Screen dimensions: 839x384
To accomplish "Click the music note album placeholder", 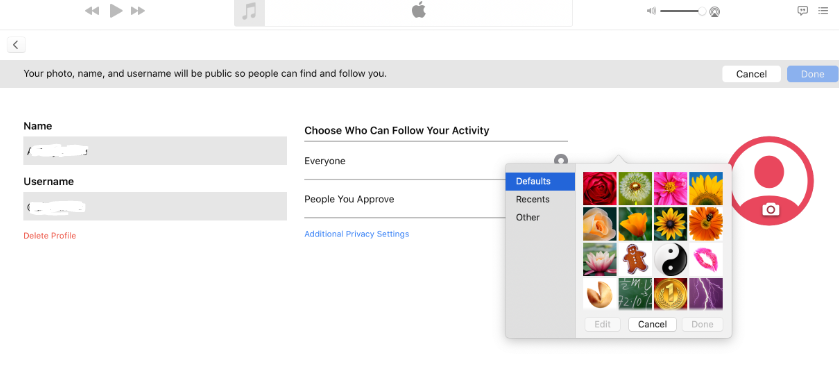I will point(249,12).
